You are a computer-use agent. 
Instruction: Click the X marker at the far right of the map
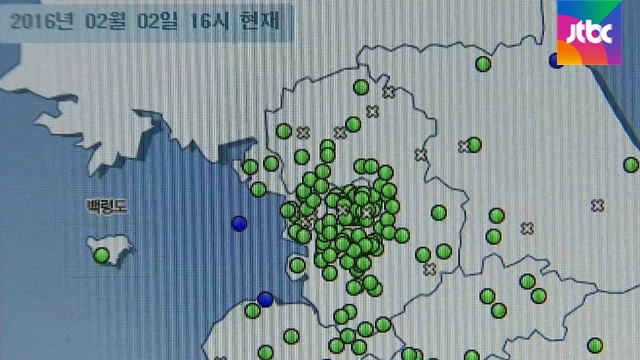coord(598,205)
